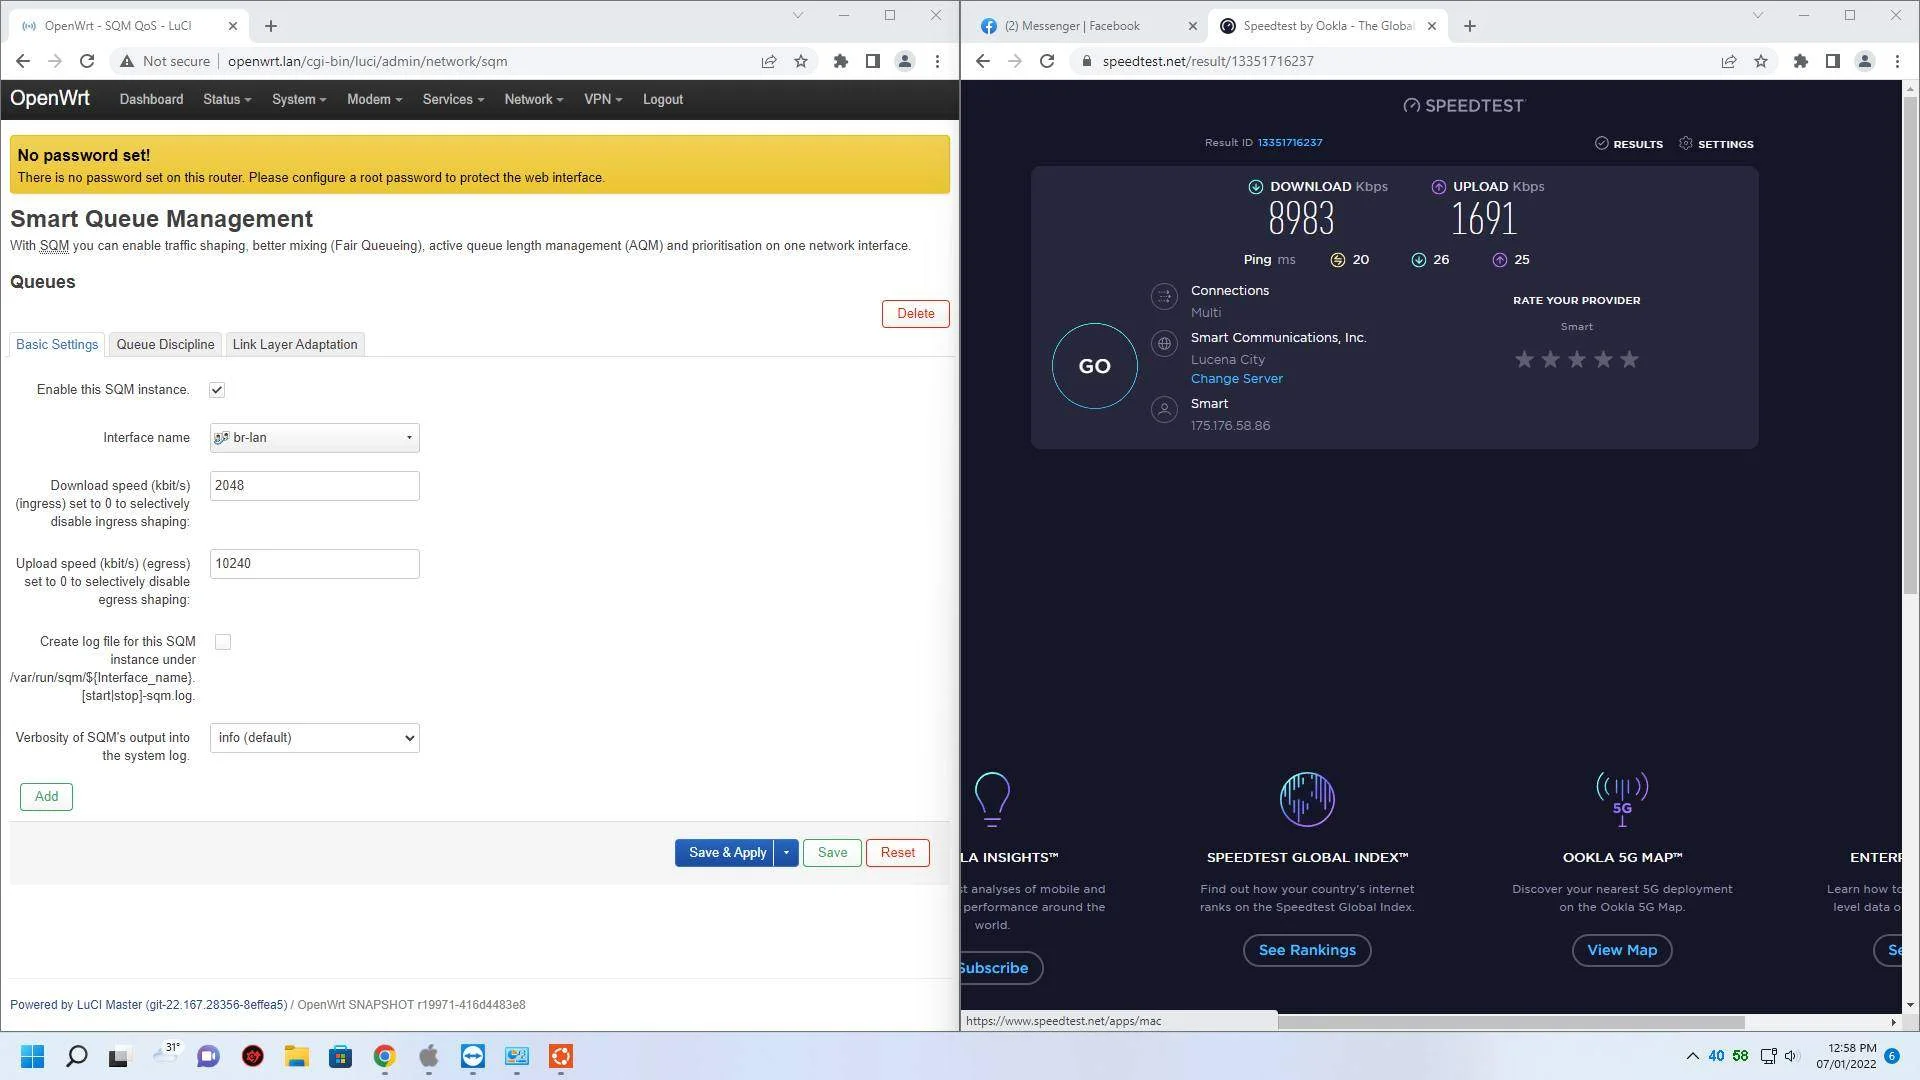Open Verbosity info (default) dropdown
Screen dimensions: 1920x1080
pos(314,738)
